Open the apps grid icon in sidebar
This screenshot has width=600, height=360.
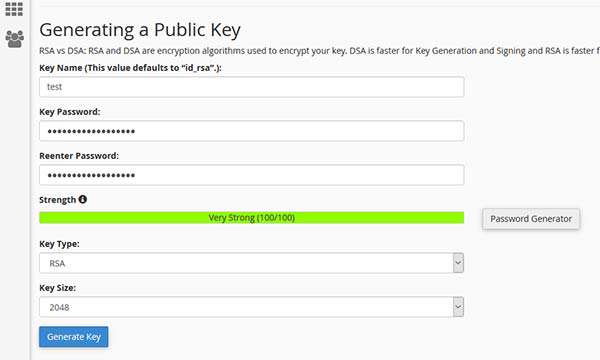[14, 8]
